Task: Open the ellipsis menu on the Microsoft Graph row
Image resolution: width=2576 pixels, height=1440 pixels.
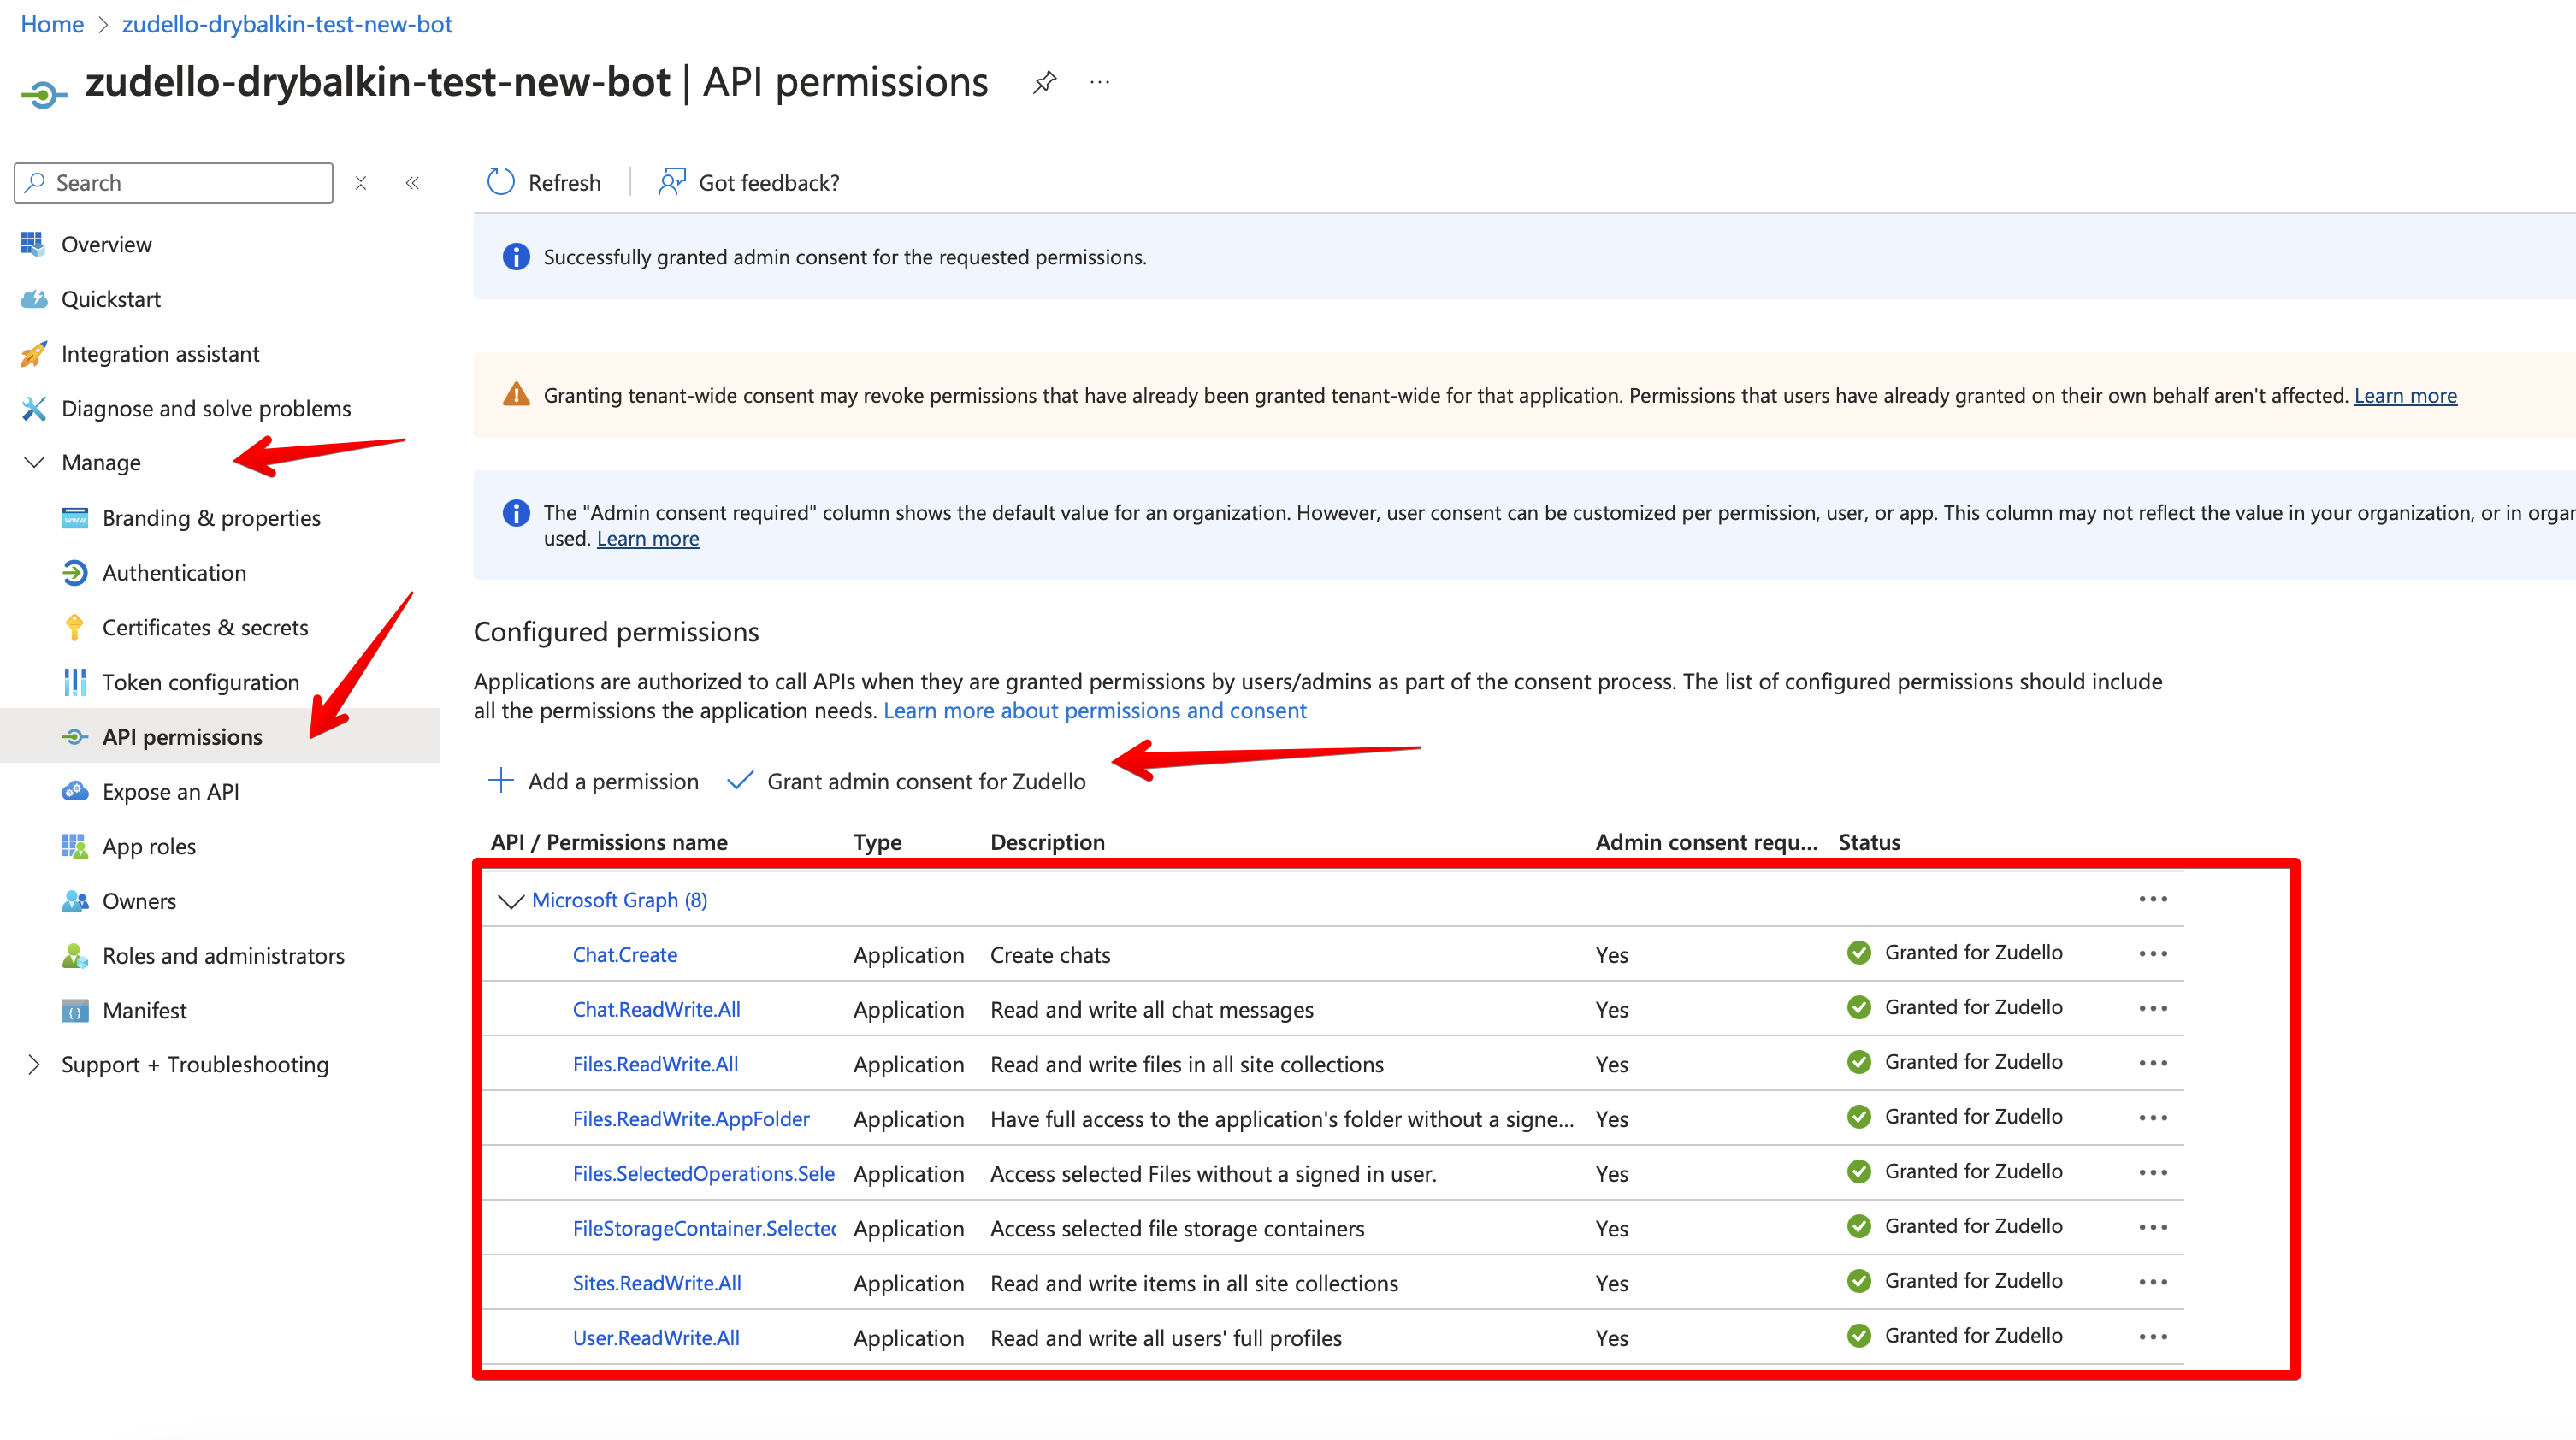Action: (x=2153, y=899)
